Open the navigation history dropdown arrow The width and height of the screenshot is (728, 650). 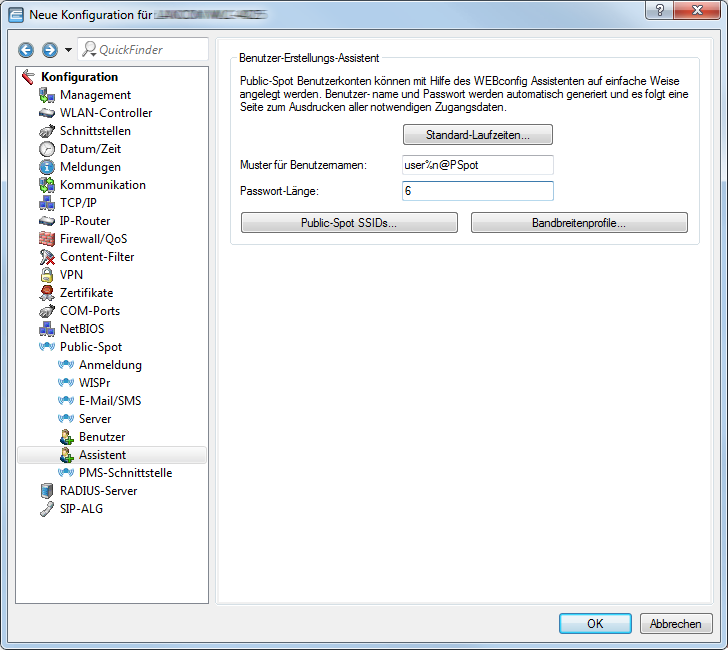(68, 50)
